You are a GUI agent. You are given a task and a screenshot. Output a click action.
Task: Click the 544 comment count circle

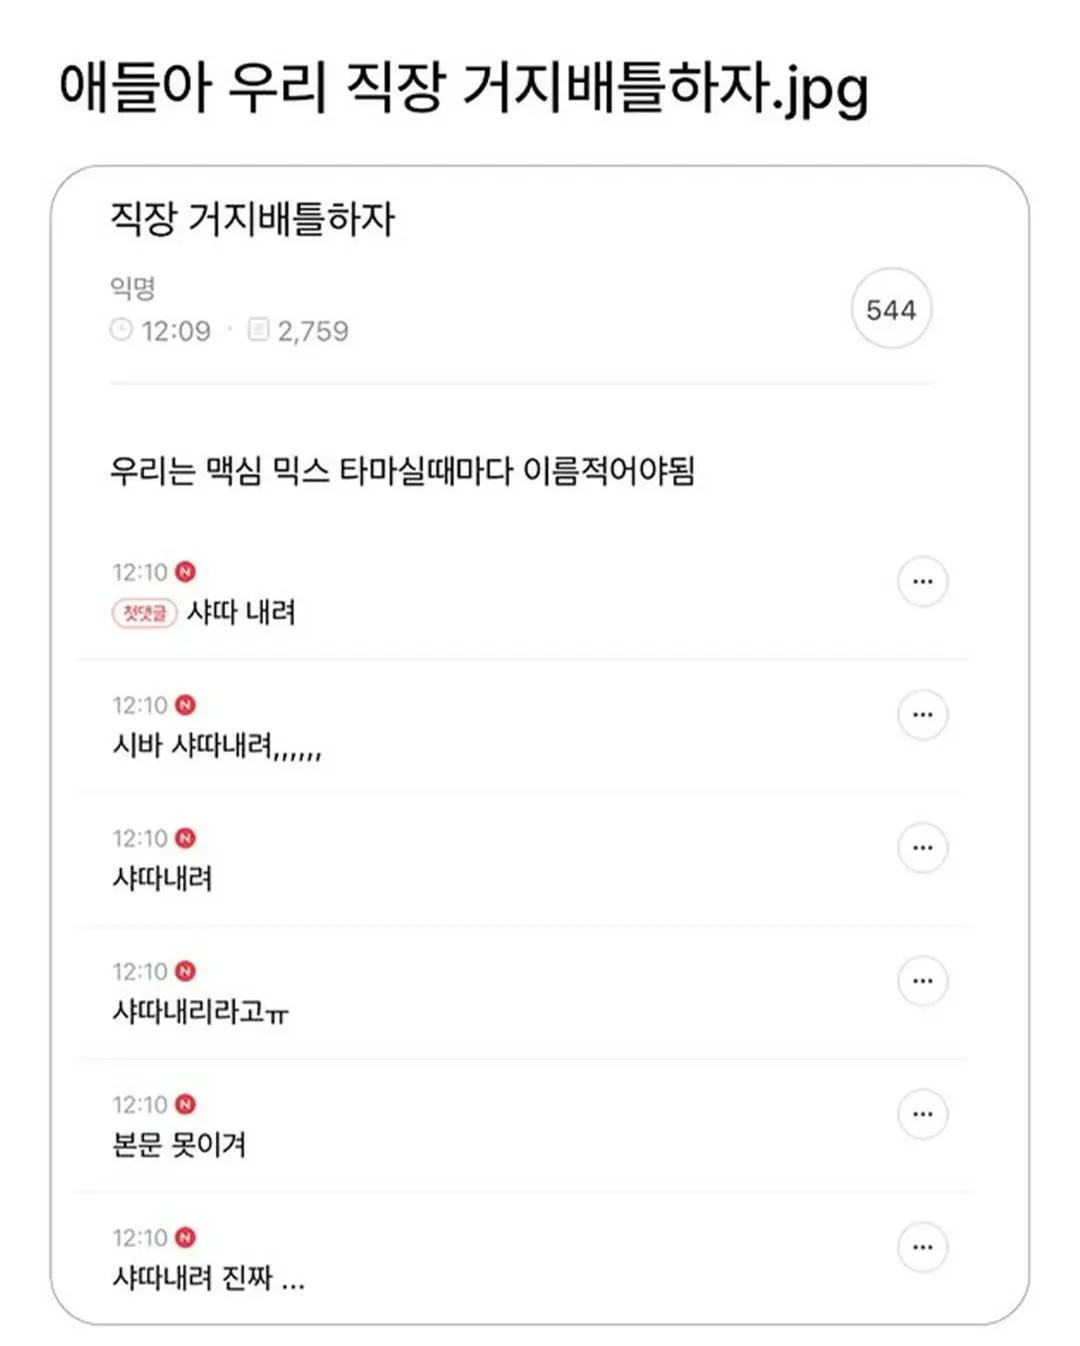[890, 309]
